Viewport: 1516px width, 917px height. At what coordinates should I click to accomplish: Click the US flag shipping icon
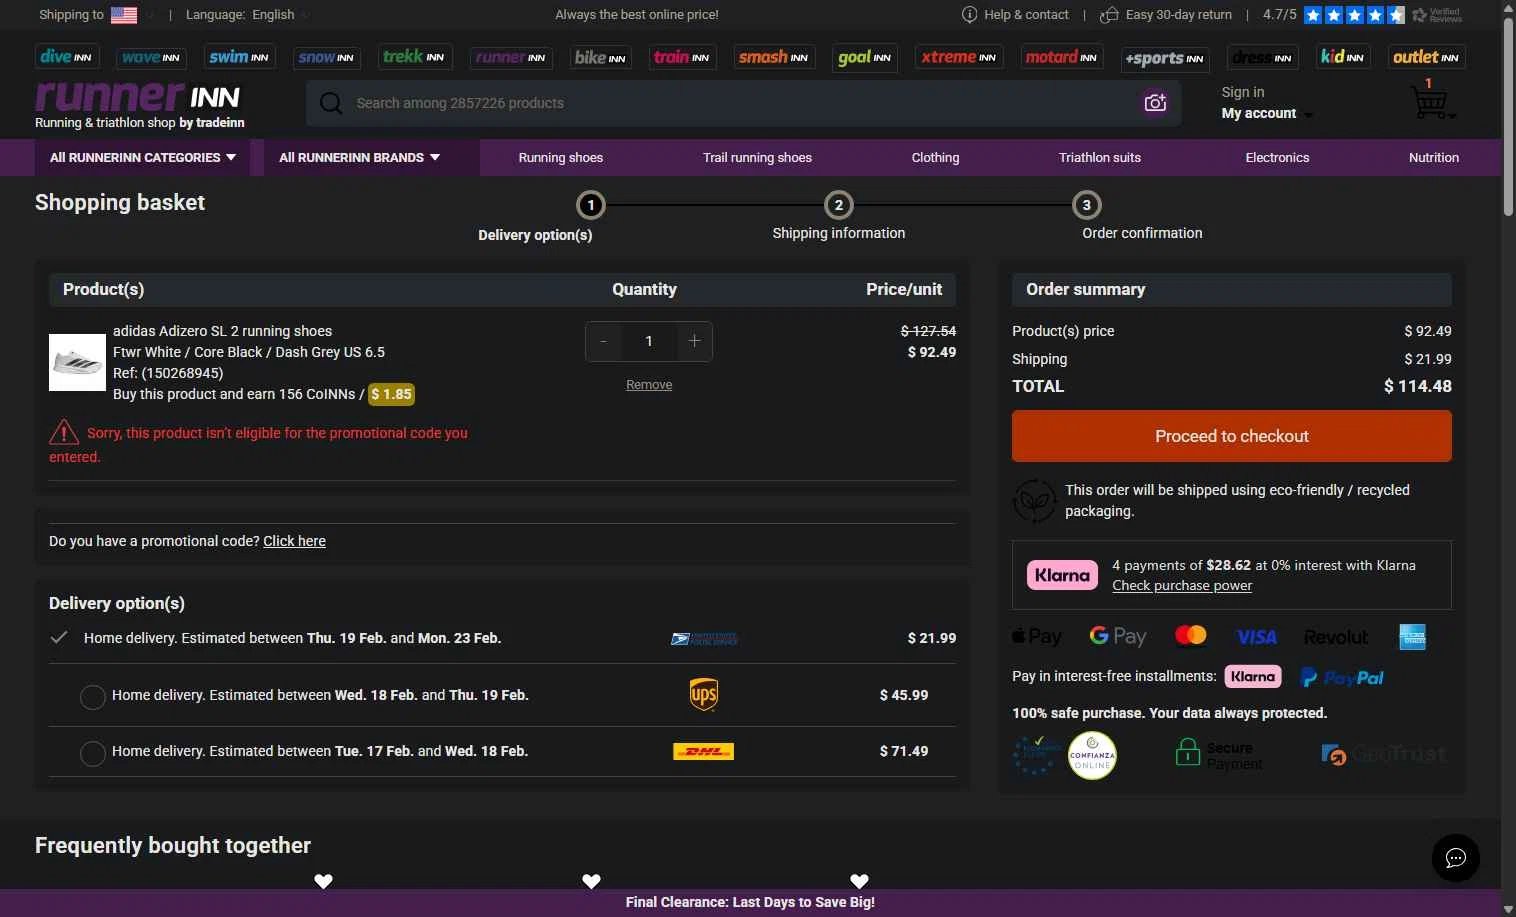pos(124,15)
